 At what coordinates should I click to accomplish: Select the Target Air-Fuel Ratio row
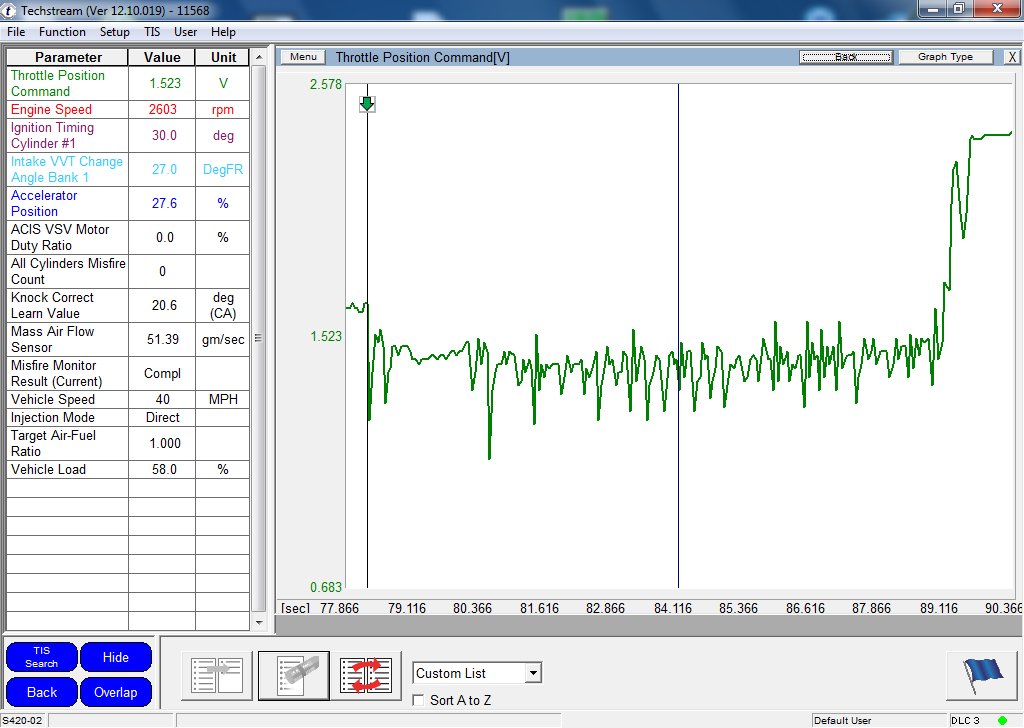[128, 443]
